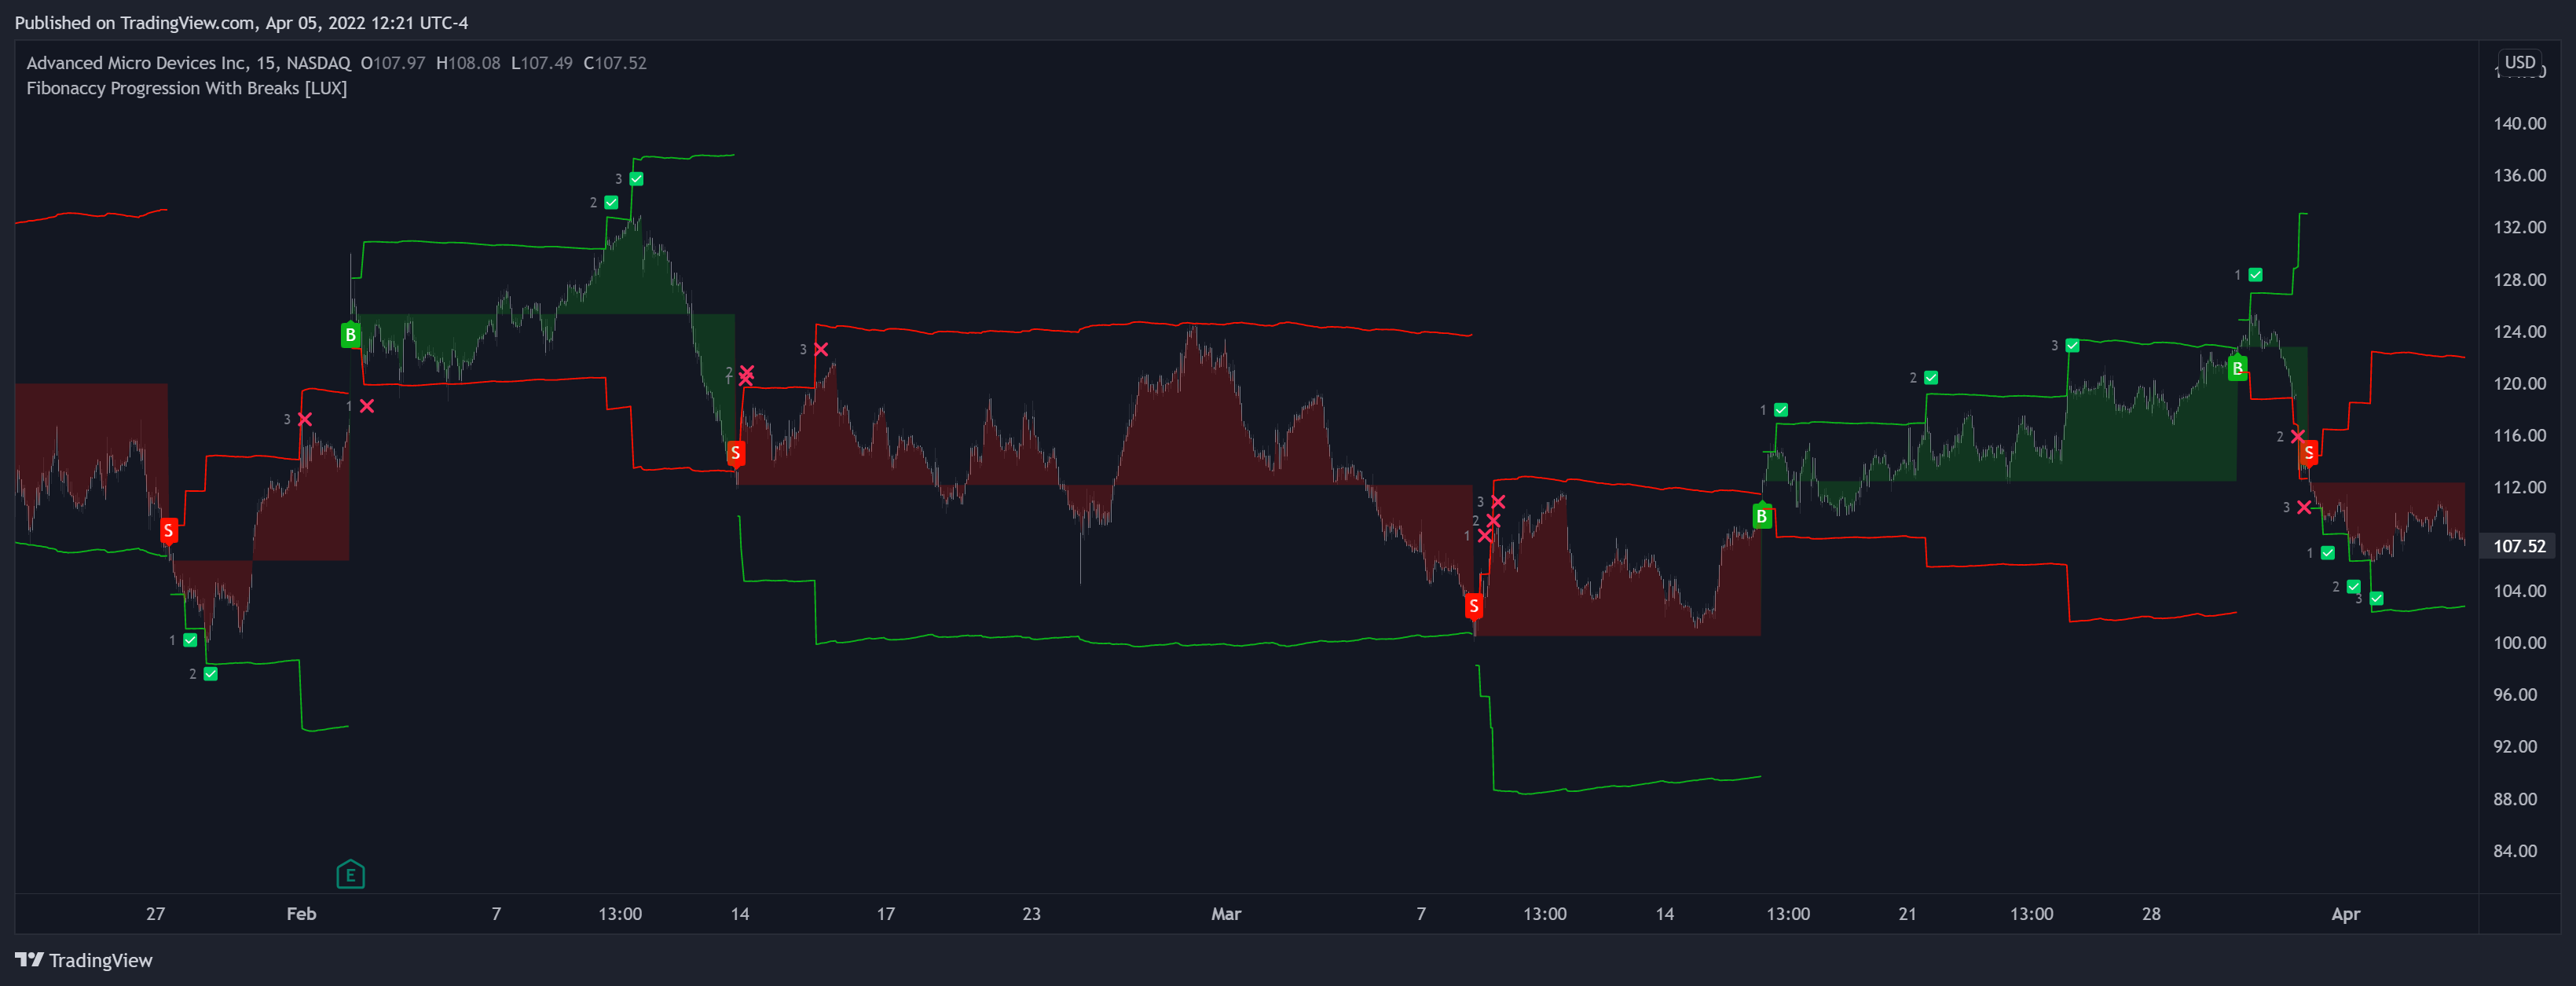Click the low value L107.49
The width and height of the screenshot is (2576, 986).
(542, 62)
